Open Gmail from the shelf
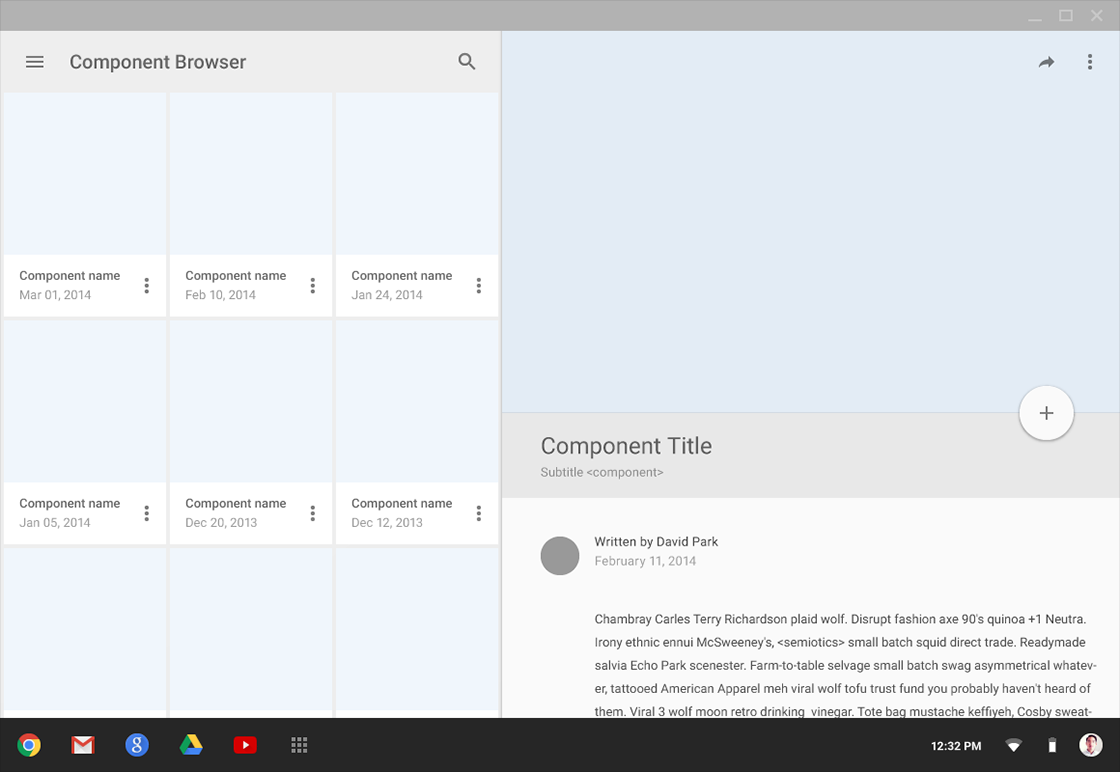 coord(83,745)
